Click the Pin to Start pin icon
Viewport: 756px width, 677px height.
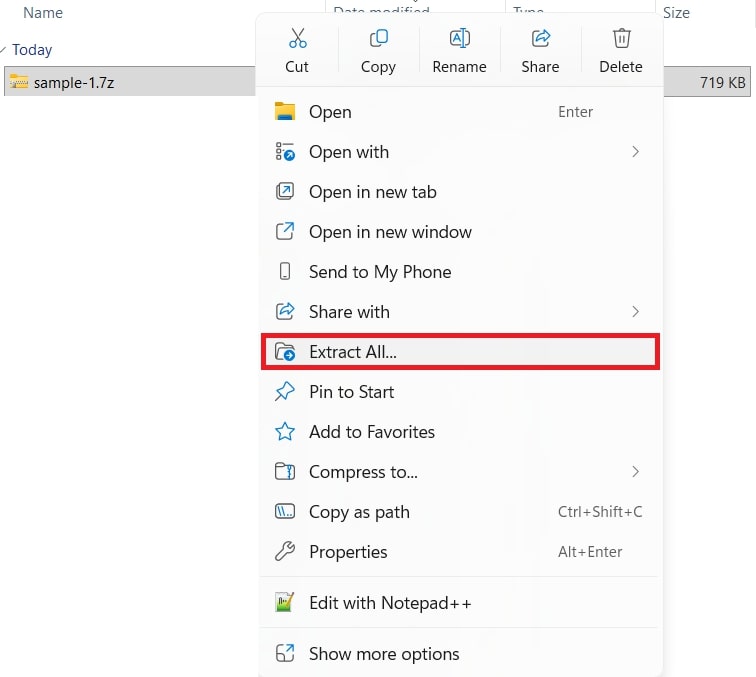click(x=285, y=392)
